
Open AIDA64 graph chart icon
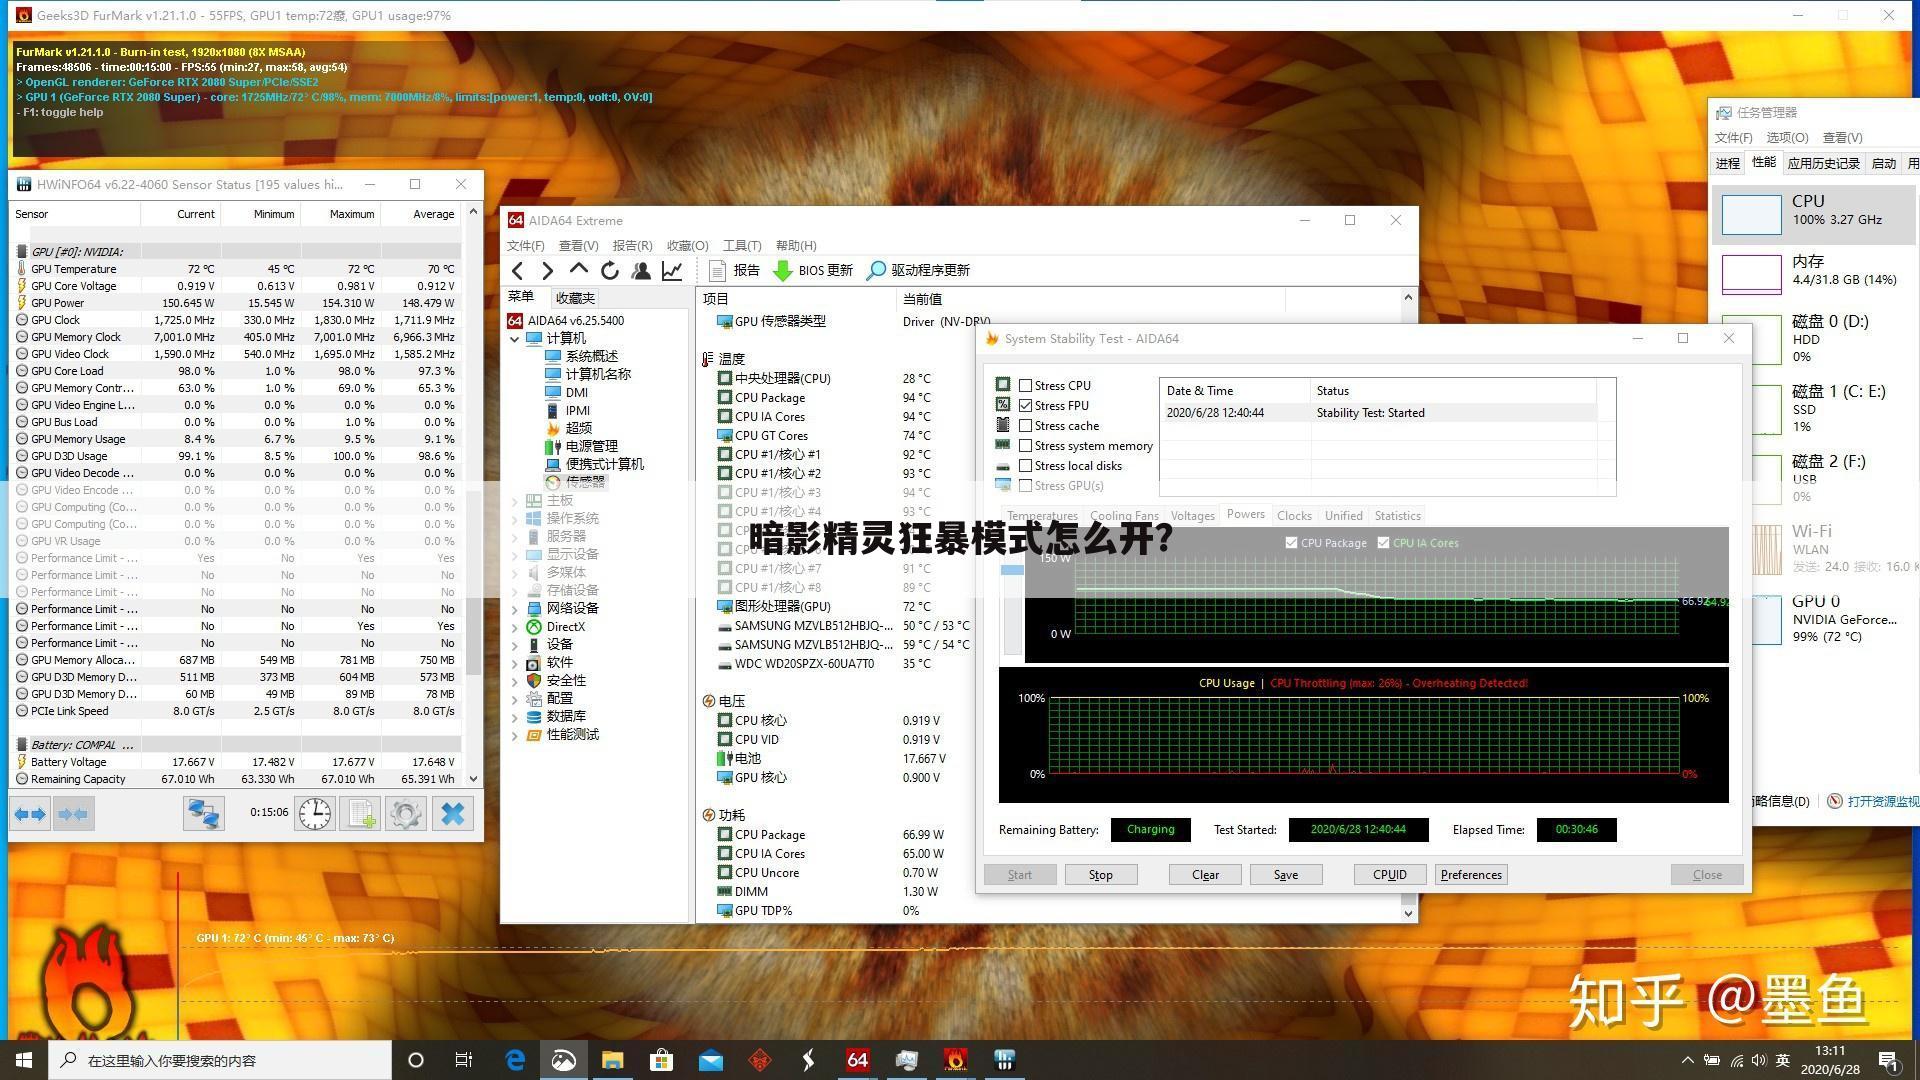pos(672,270)
